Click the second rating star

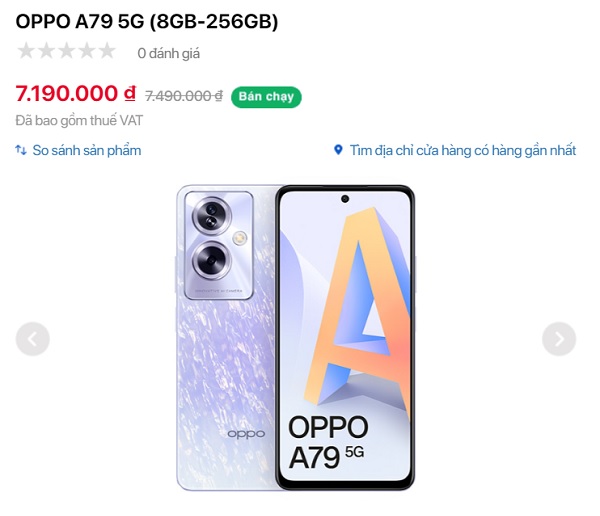pos(46,51)
